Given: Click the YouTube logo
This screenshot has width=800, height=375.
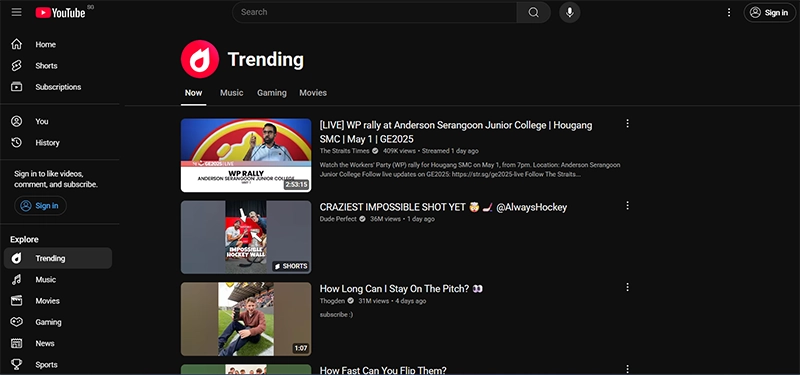Looking at the screenshot, I should (61, 13).
